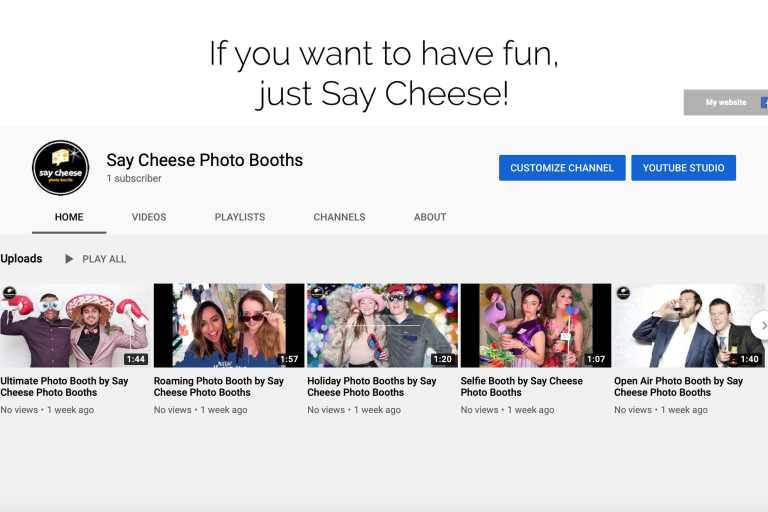The image size is (768, 512).
Task: Open the Holiday Photo Booths video thumbnail
Action: point(383,325)
